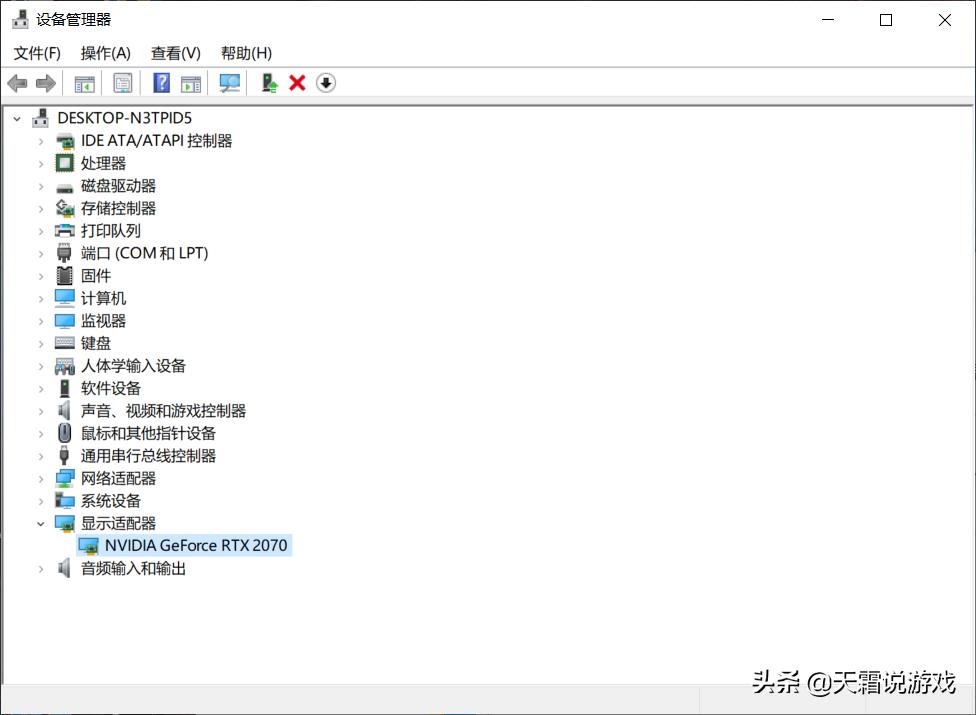The height and width of the screenshot is (715, 976).
Task: Select the 音频输入和输出 tree label
Action: 133,568
